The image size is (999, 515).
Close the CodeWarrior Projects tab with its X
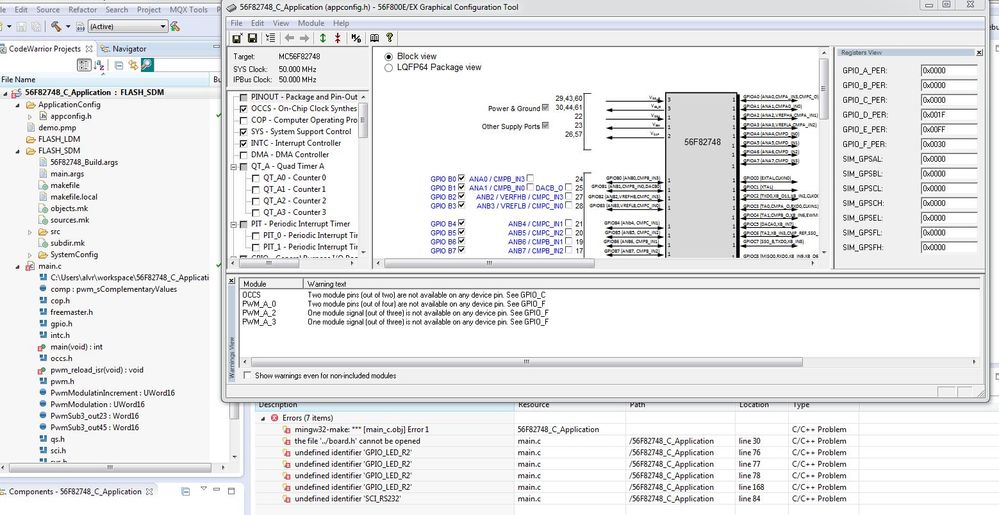89,48
